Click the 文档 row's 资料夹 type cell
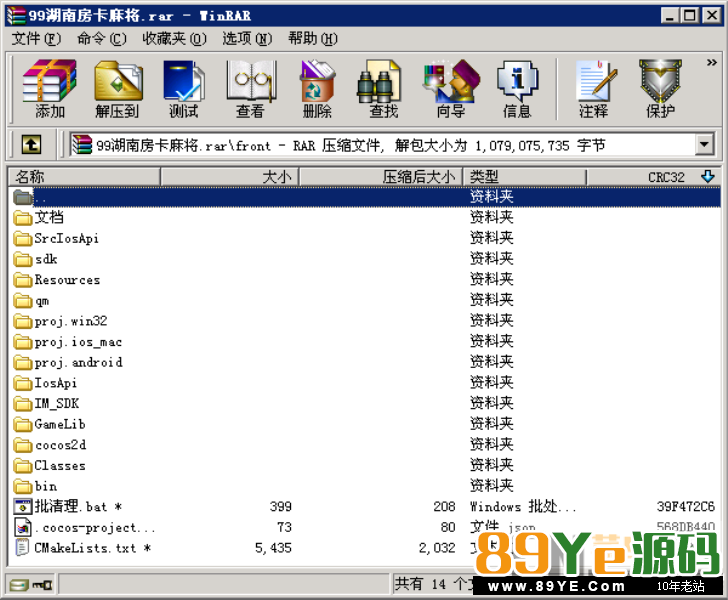This screenshot has height=600, width=728. (491, 217)
